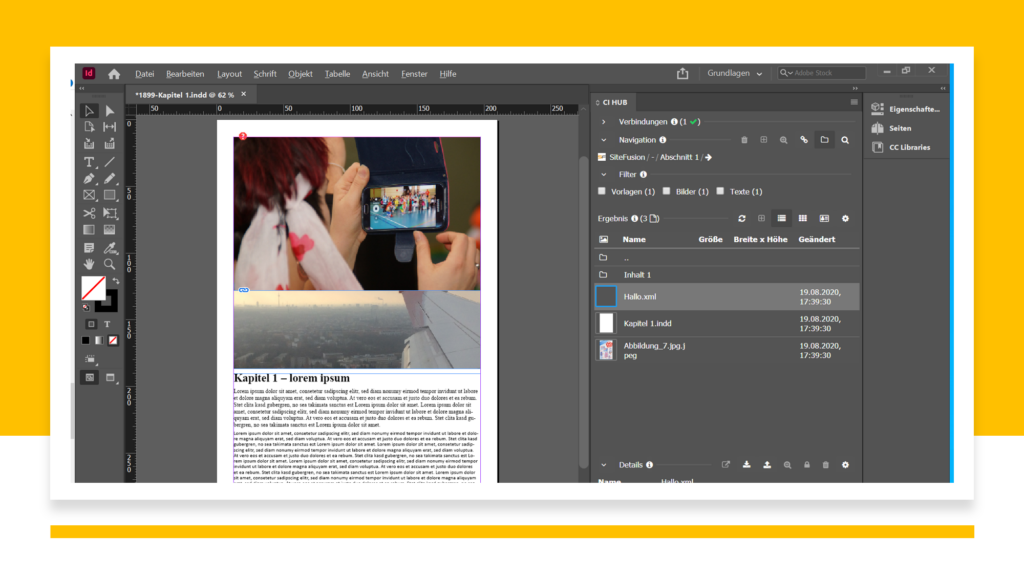The height and width of the screenshot is (576, 1024).
Task: Open the InDesign home screen icon
Action: tap(114, 74)
